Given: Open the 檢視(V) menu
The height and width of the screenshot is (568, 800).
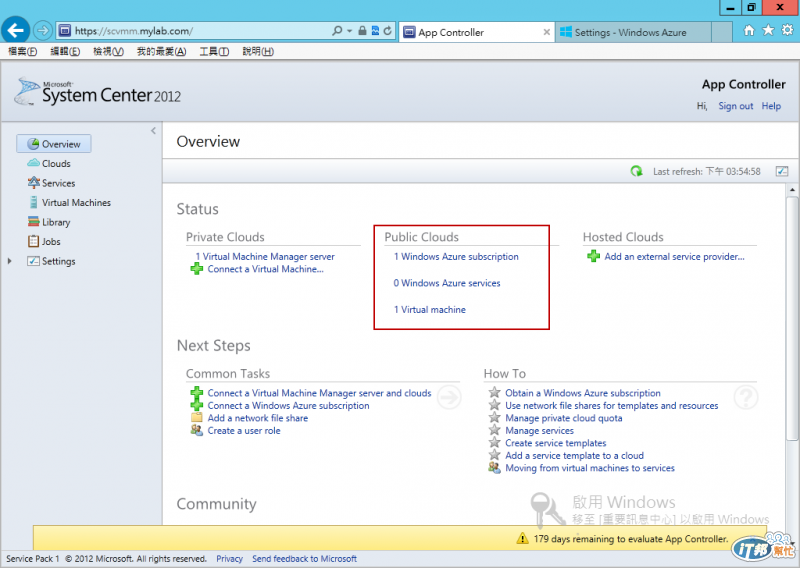Looking at the screenshot, I should 108,51.
